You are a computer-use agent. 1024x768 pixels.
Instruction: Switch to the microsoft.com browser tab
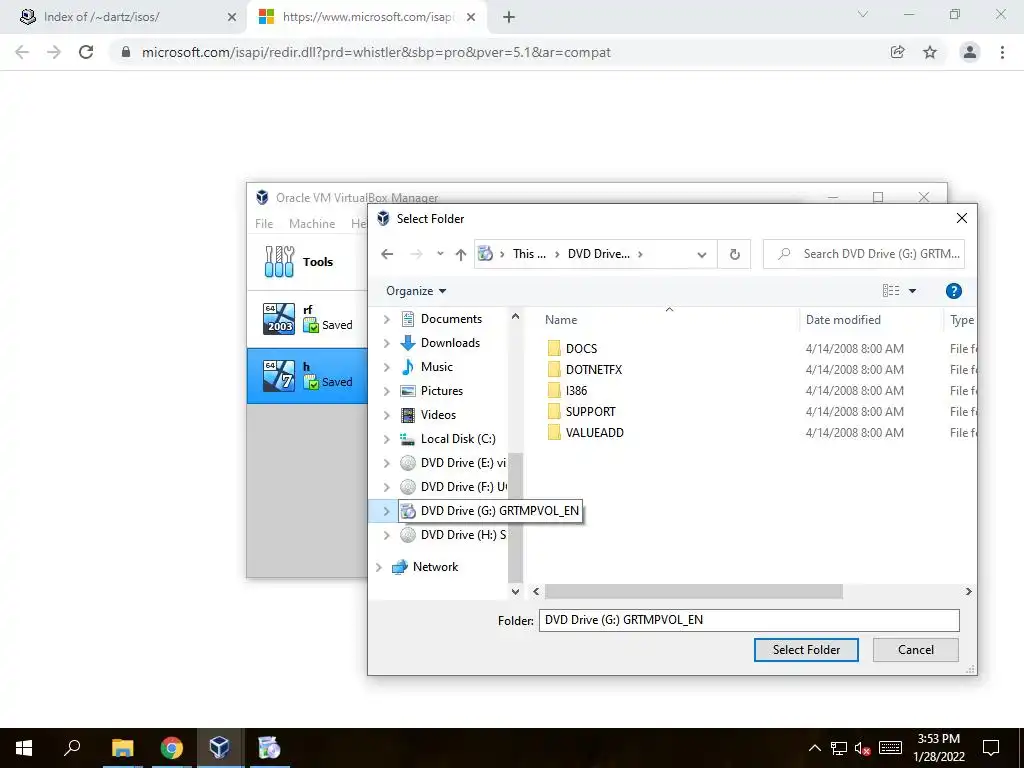click(x=366, y=17)
